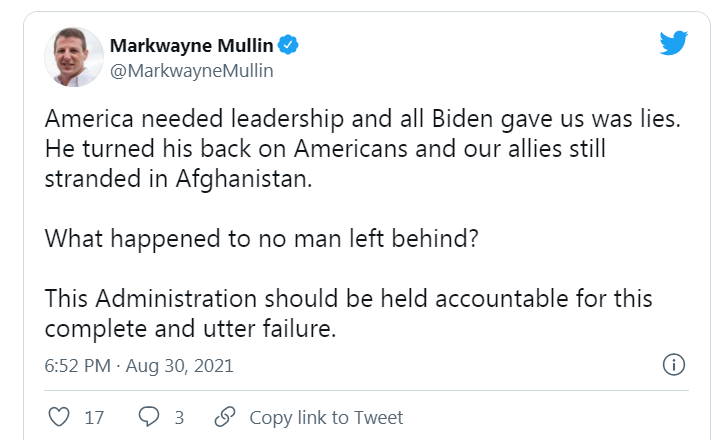Click the blue verified badge
Image resolution: width=712 pixels, height=440 pixels.
point(289,46)
